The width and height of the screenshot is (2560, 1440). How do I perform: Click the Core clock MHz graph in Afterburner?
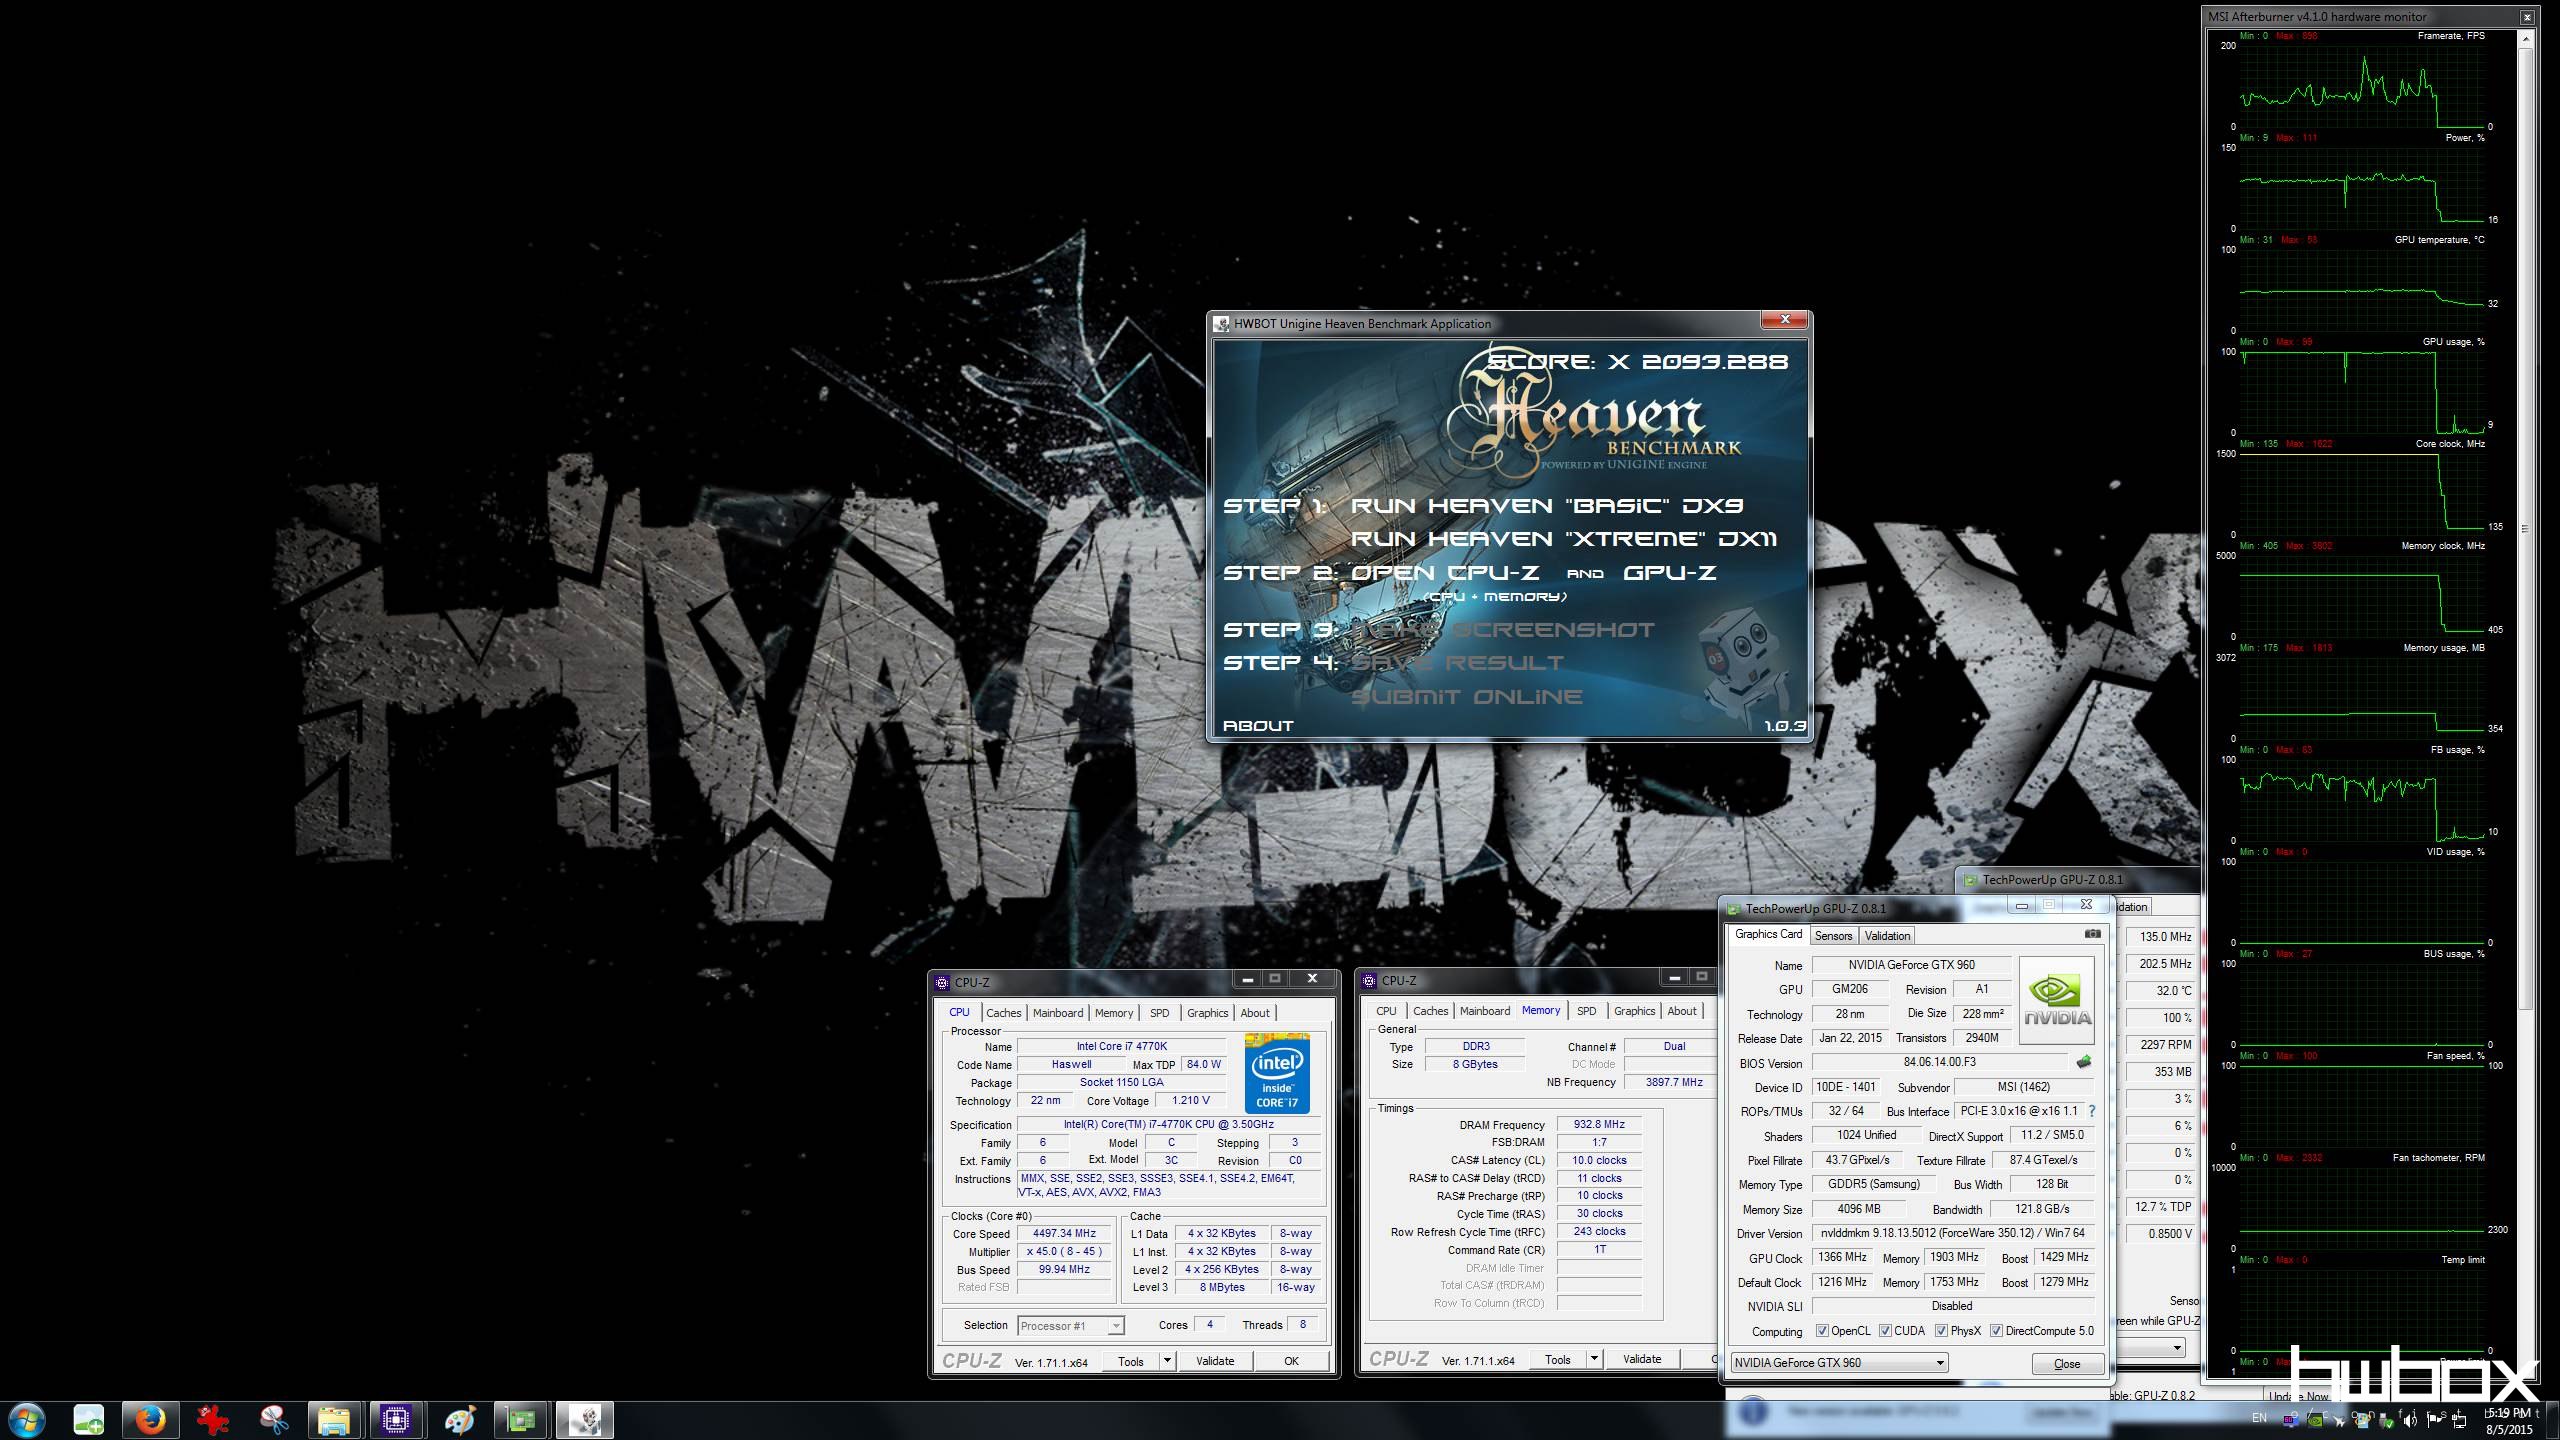pyautogui.click(x=2362, y=494)
